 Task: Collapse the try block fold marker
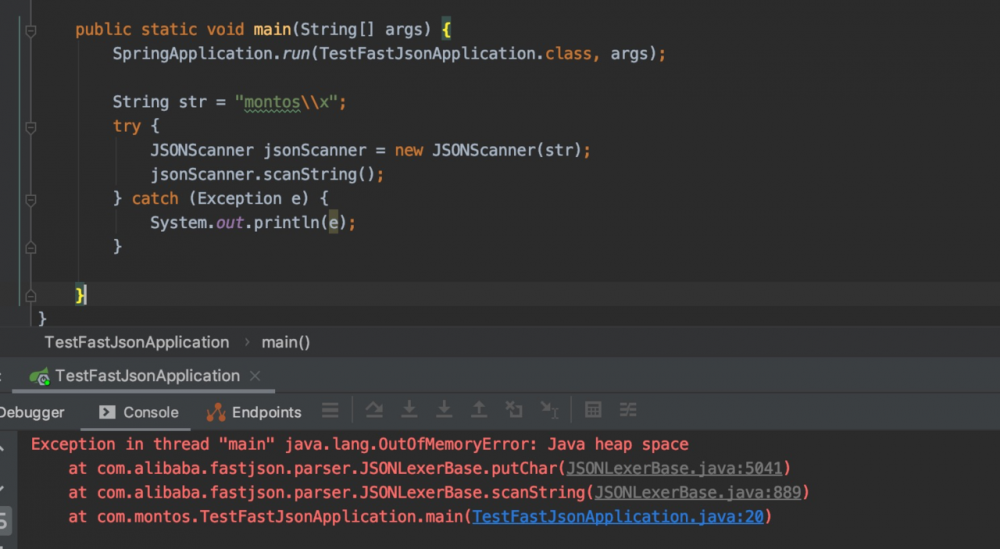(31, 127)
